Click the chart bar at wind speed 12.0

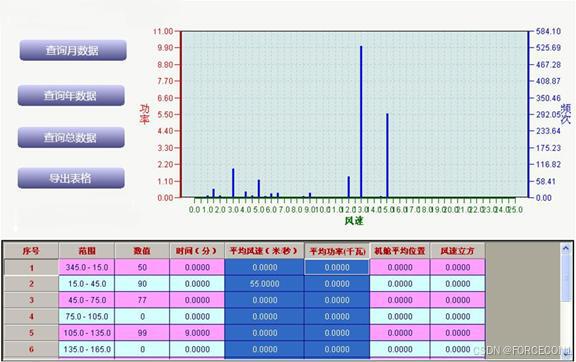pos(349,187)
